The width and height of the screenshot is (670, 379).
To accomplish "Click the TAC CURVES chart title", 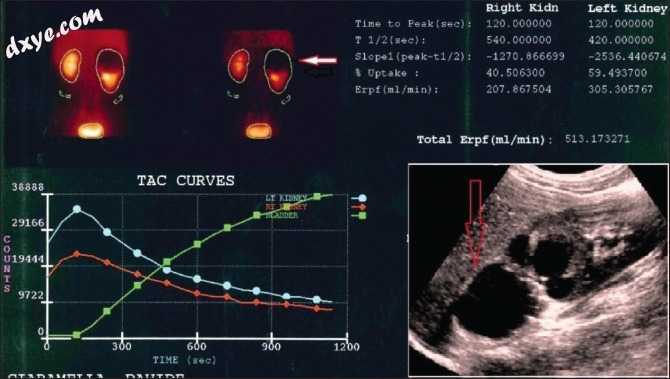I will [185, 180].
